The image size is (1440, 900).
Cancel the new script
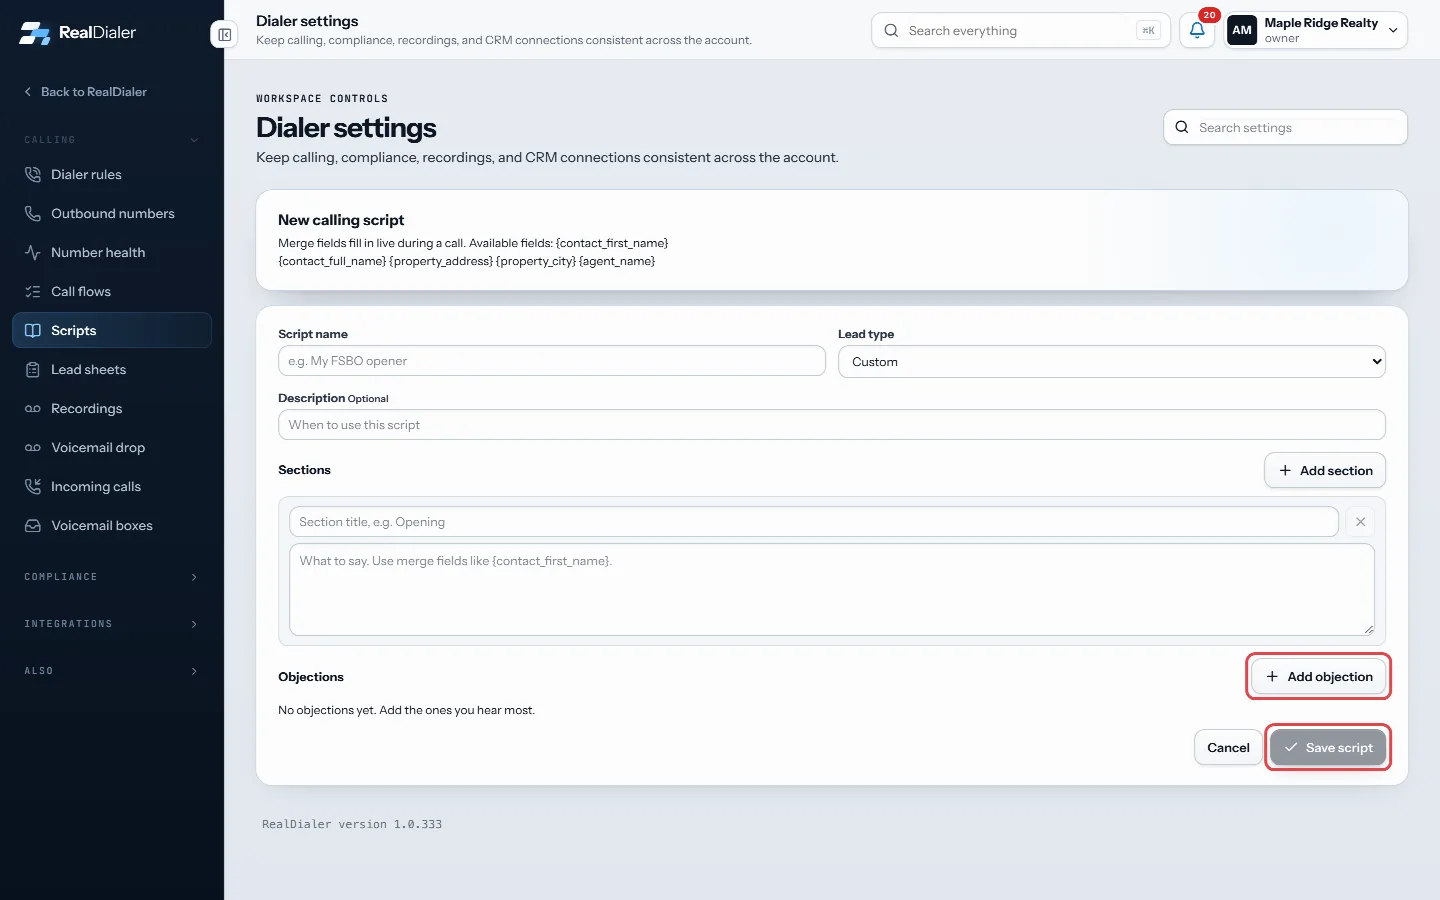tap(1228, 747)
